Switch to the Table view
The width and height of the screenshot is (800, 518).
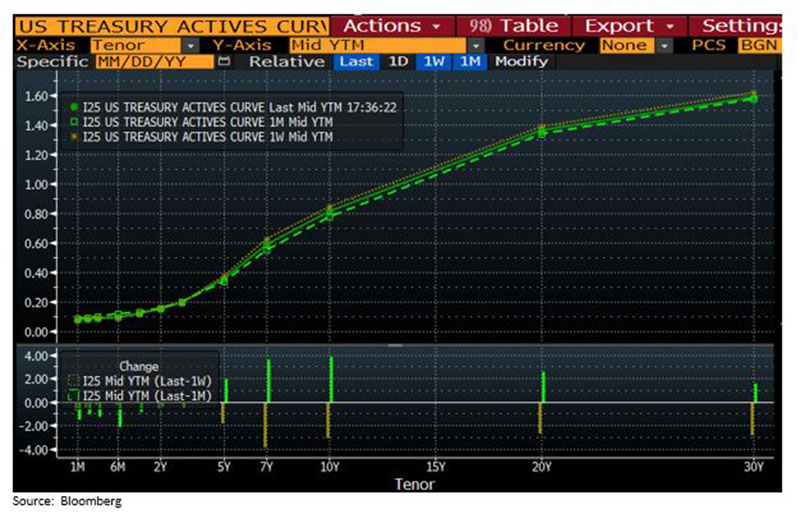(x=517, y=25)
